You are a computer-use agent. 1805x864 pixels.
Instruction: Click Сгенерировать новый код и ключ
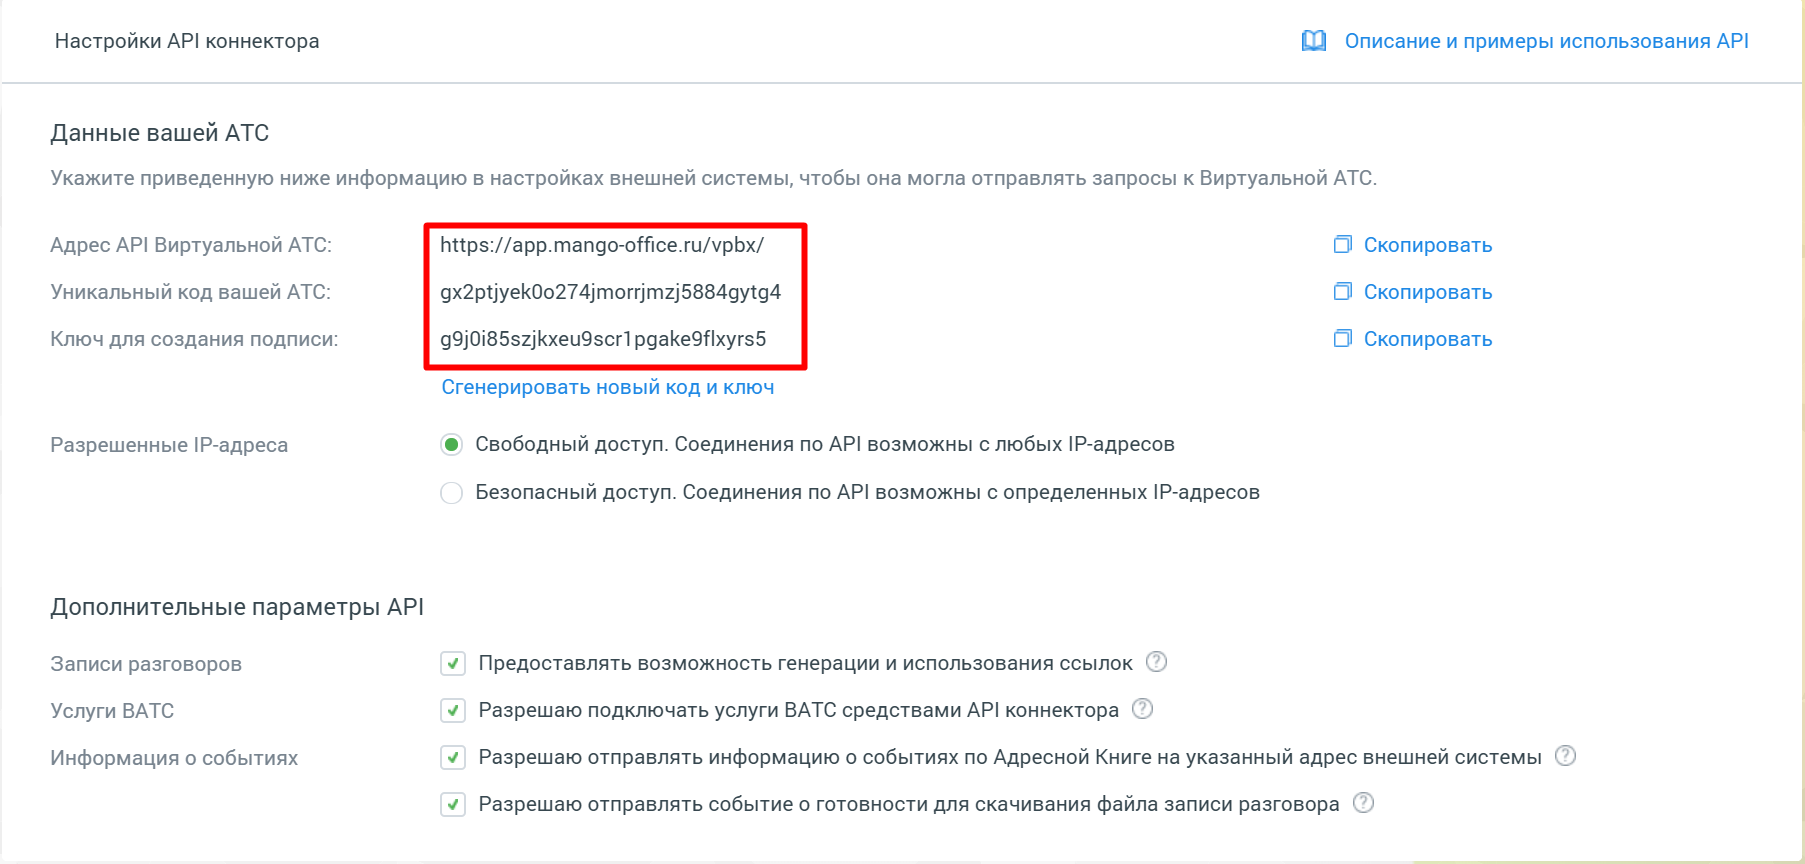[x=608, y=387]
